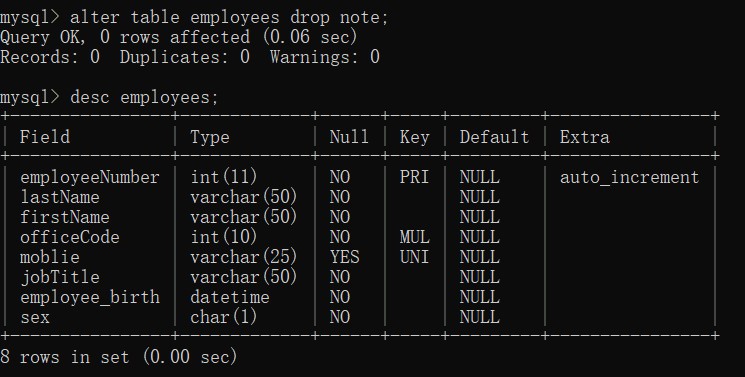Screen dimensions: 745x377
Task: Click the 'Duplicates: 0' text in the result line
Action: tap(185, 58)
